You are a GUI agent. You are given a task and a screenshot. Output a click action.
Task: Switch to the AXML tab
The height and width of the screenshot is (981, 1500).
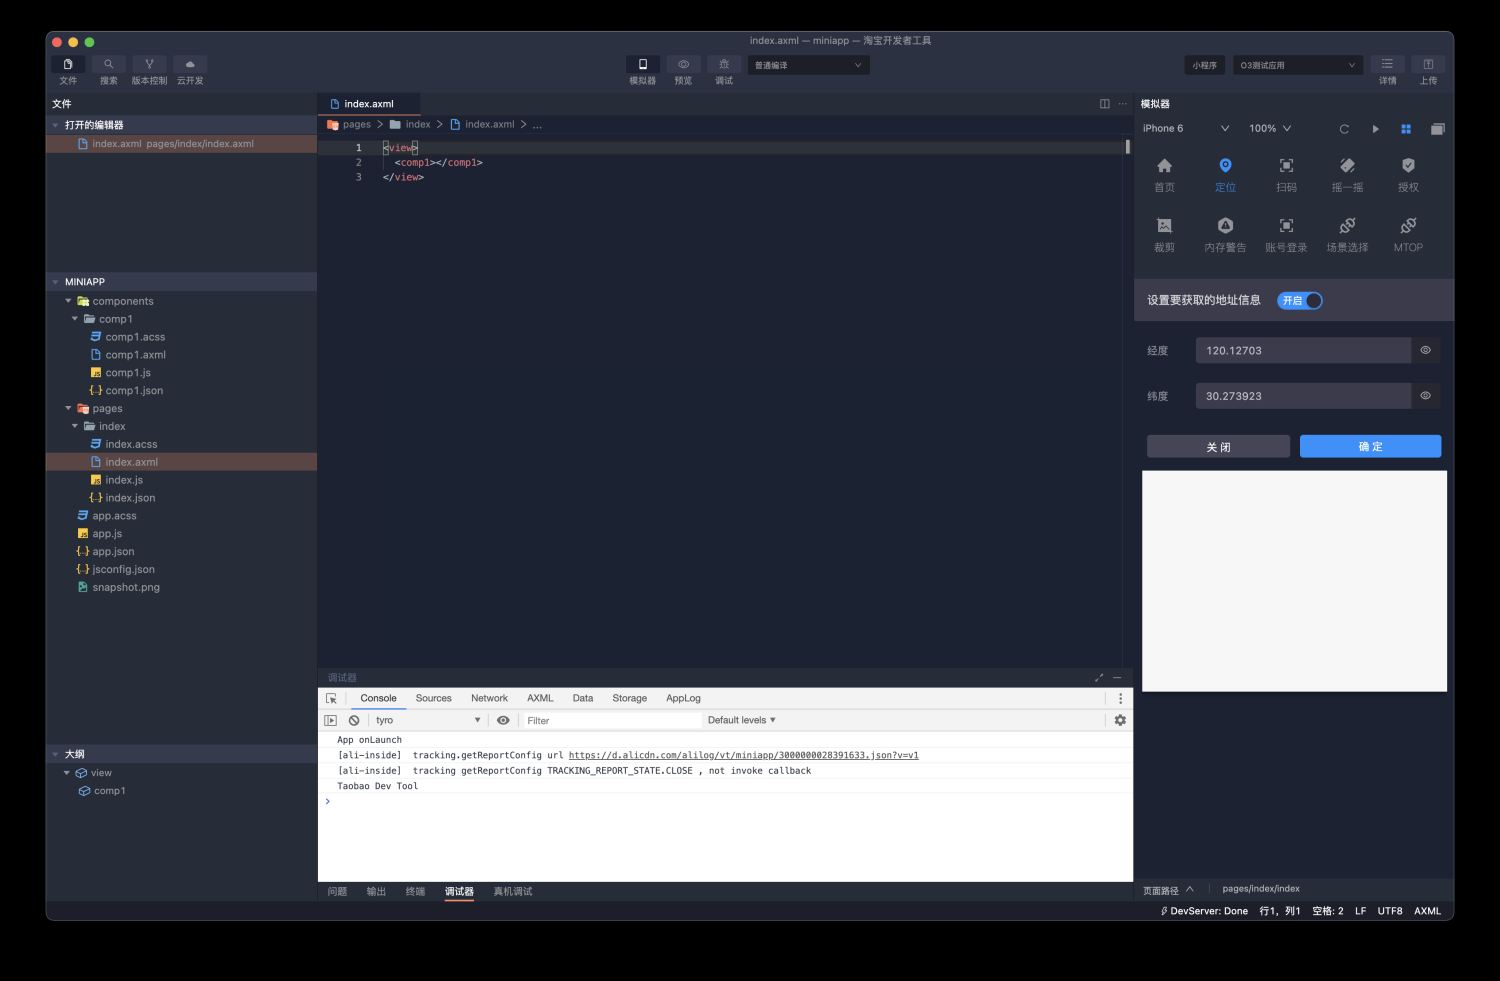click(x=540, y=698)
